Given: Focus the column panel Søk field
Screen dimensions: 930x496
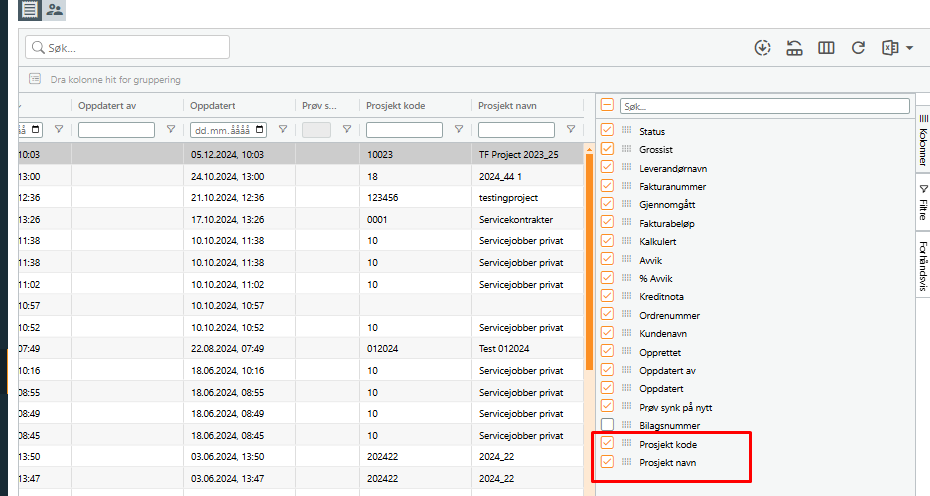Looking at the screenshot, I should tap(765, 106).
